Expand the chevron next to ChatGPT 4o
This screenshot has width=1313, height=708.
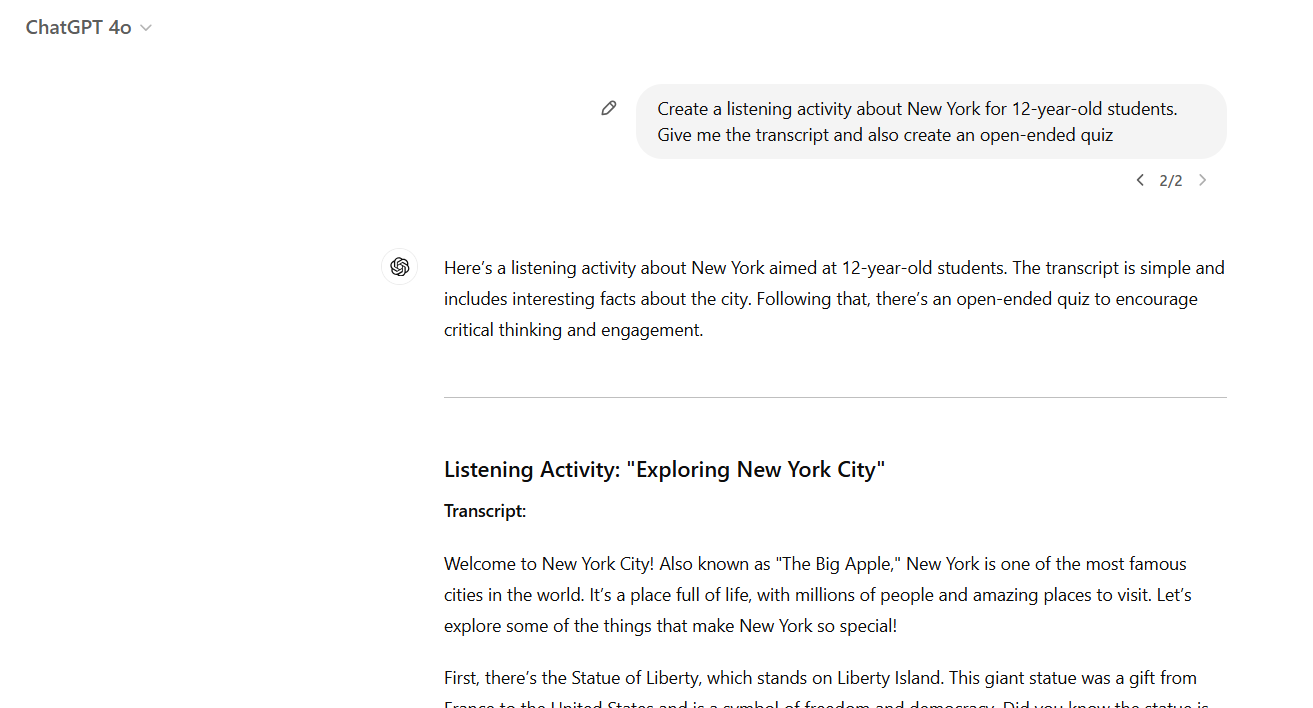coord(146,28)
